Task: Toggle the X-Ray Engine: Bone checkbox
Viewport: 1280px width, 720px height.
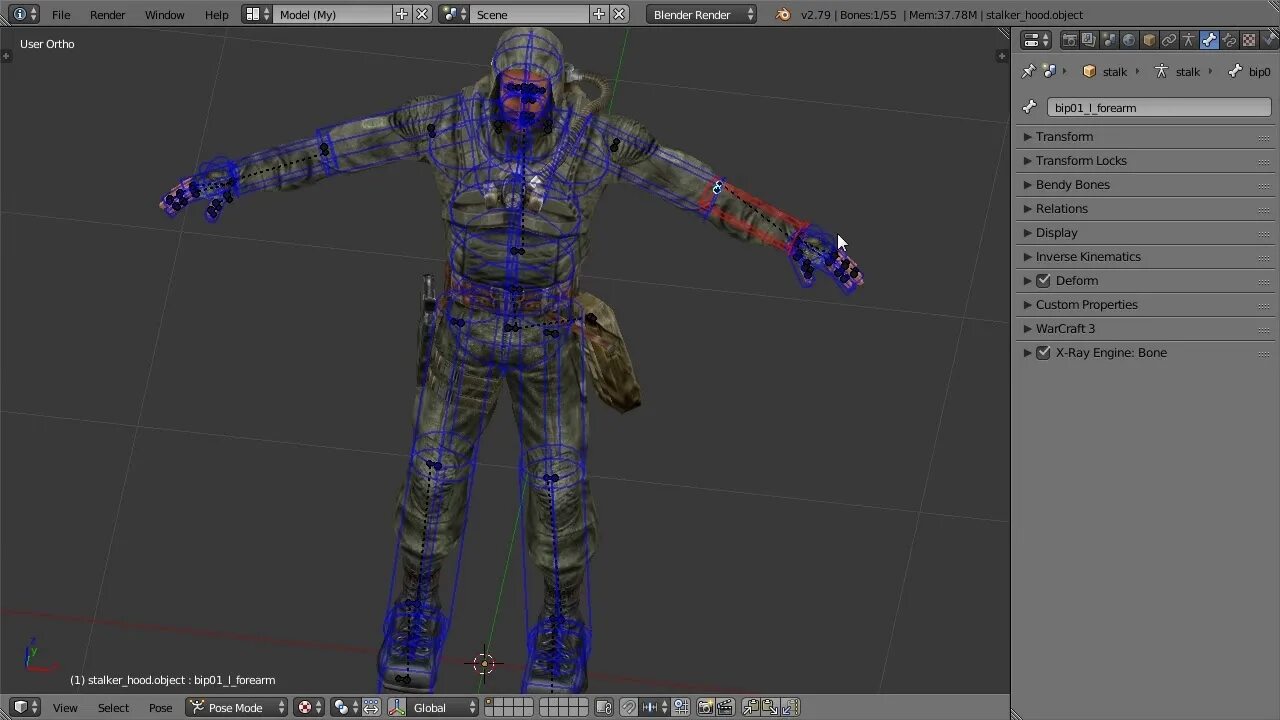Action: (x=1043, y=353)
